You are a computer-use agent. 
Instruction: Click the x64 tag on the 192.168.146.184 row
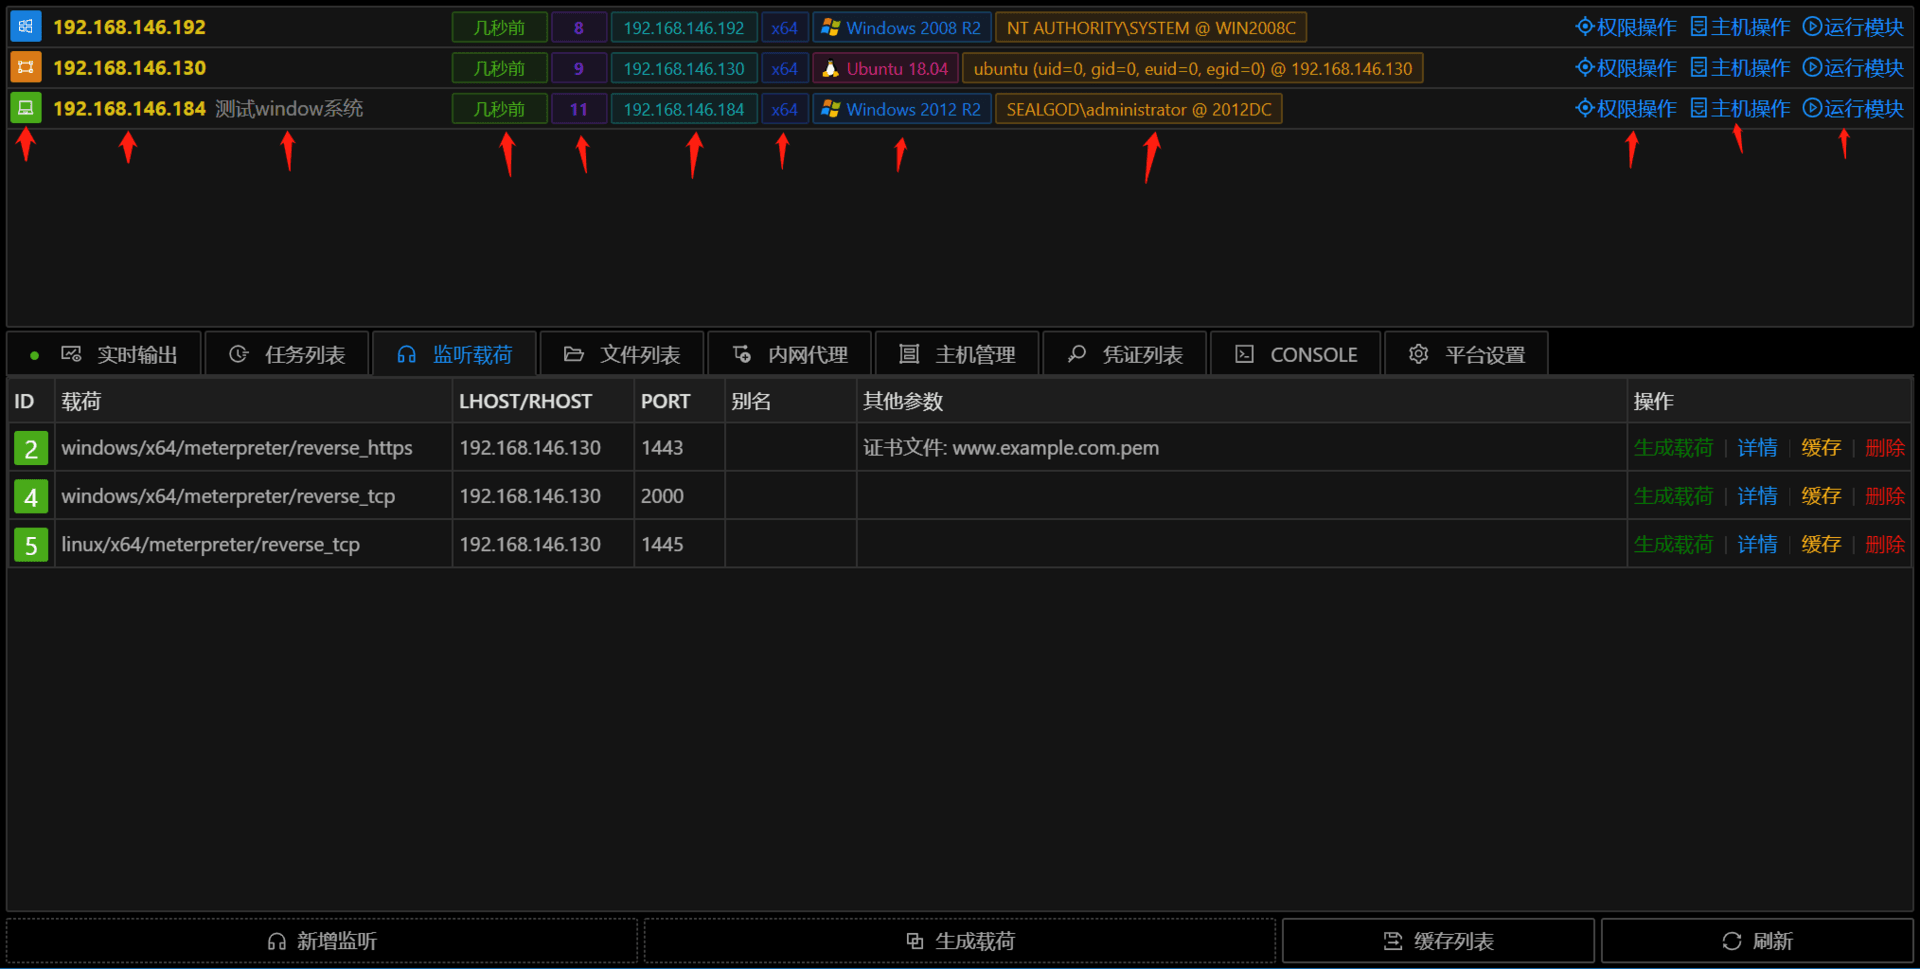[x=785, y=109]
